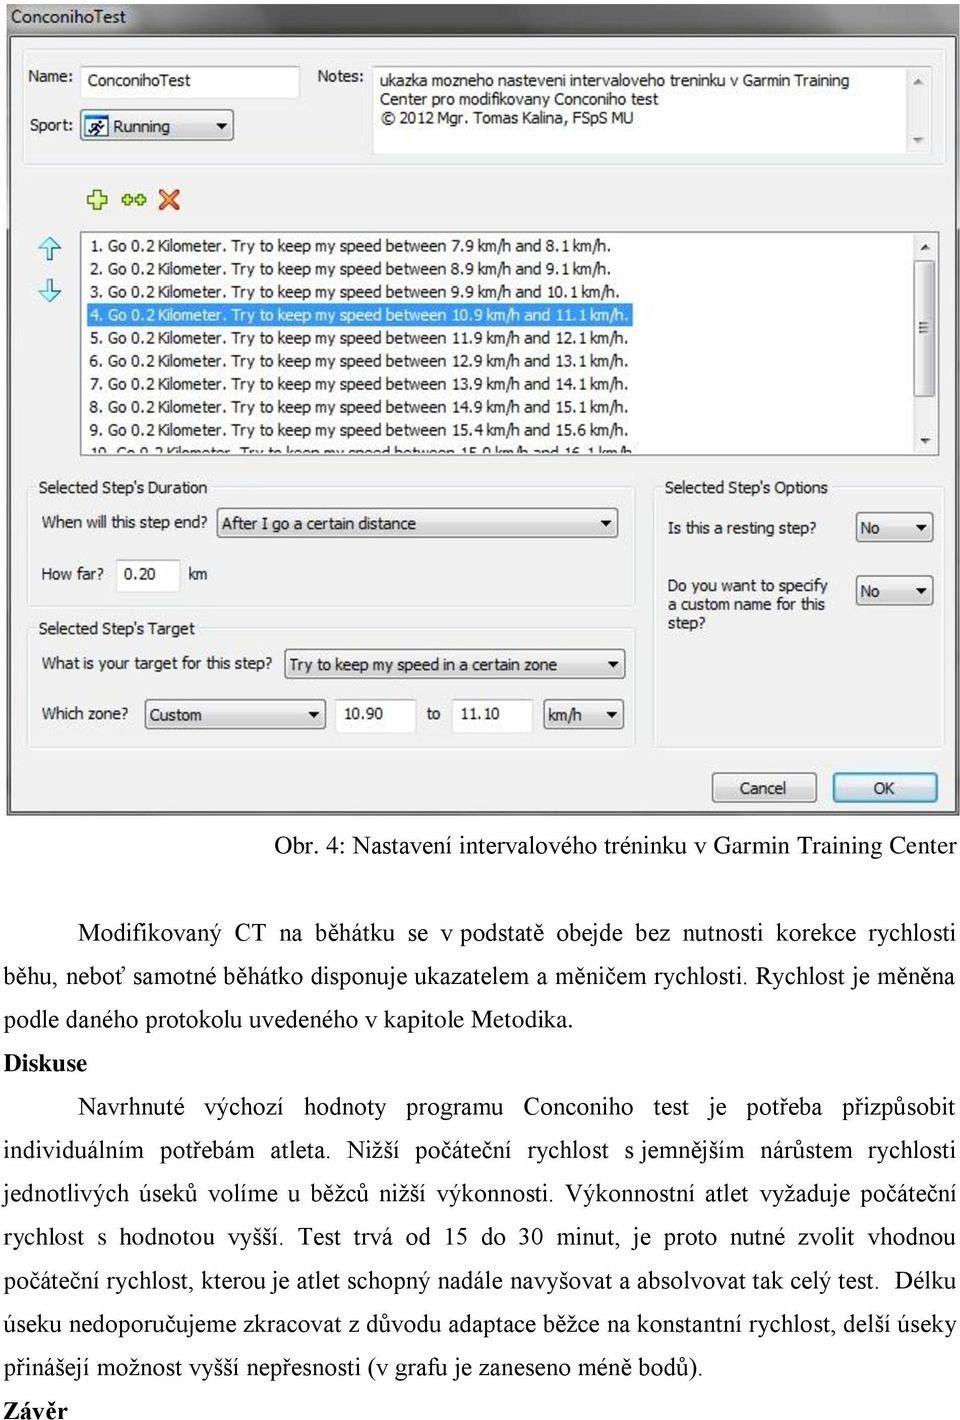Click the Cancel button
This screenshot has height=1420, width=960.
pyautogui.click(x=763, y=788)
